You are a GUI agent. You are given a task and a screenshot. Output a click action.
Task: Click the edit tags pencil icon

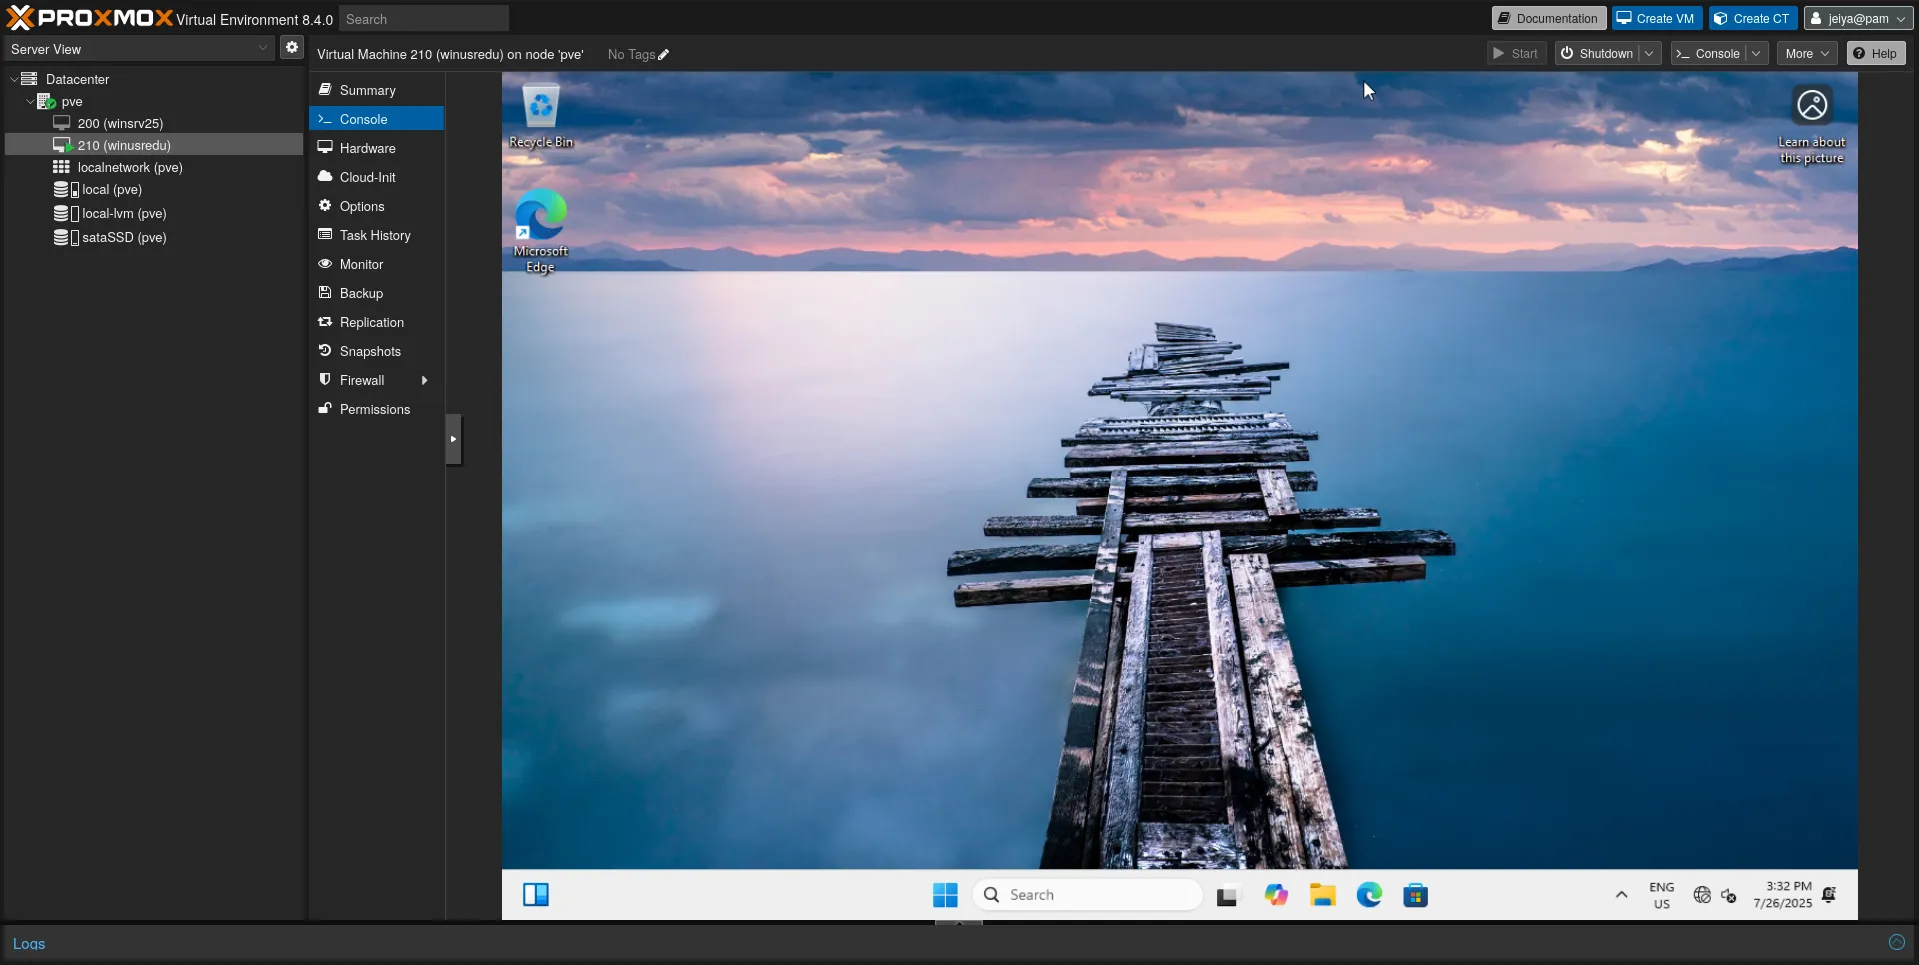(664, 55)
